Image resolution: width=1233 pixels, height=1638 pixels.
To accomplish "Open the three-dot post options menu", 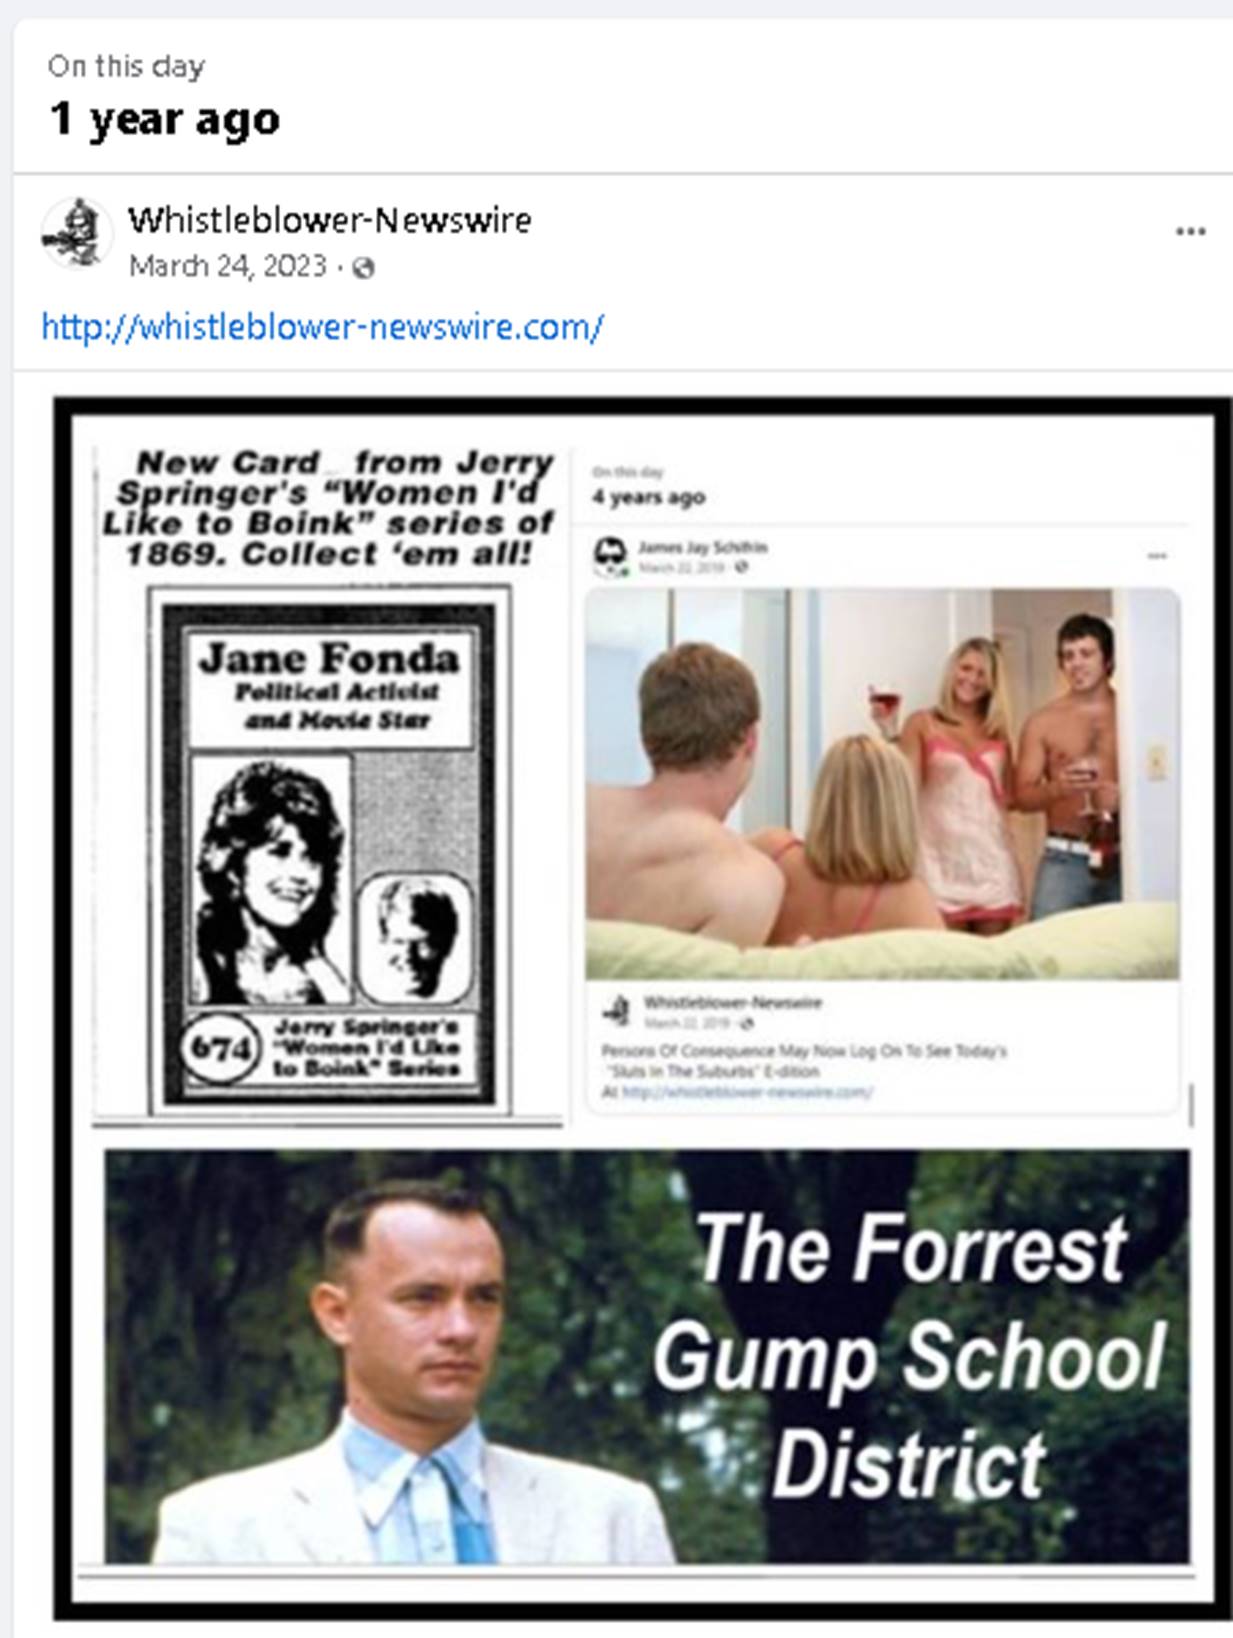I will click(x=1190, y=232).
